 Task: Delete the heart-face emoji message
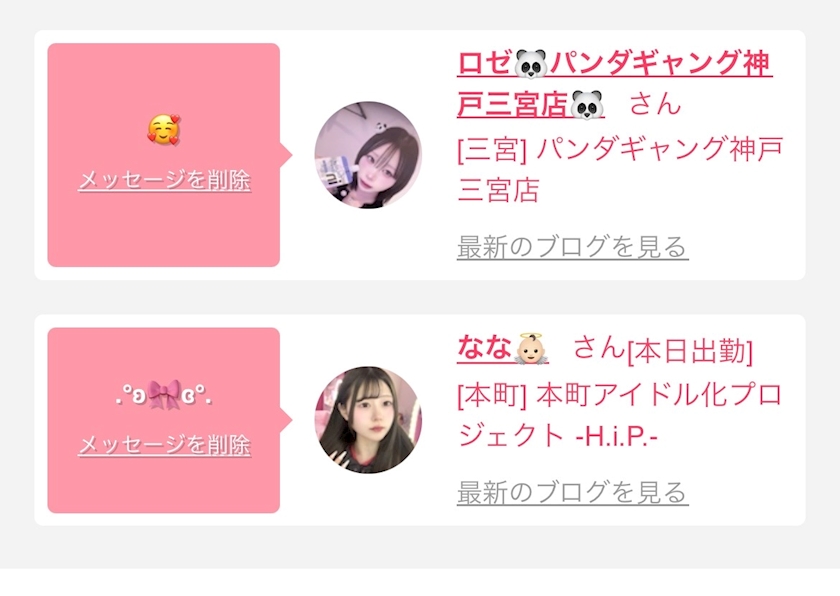pos(164,180)
